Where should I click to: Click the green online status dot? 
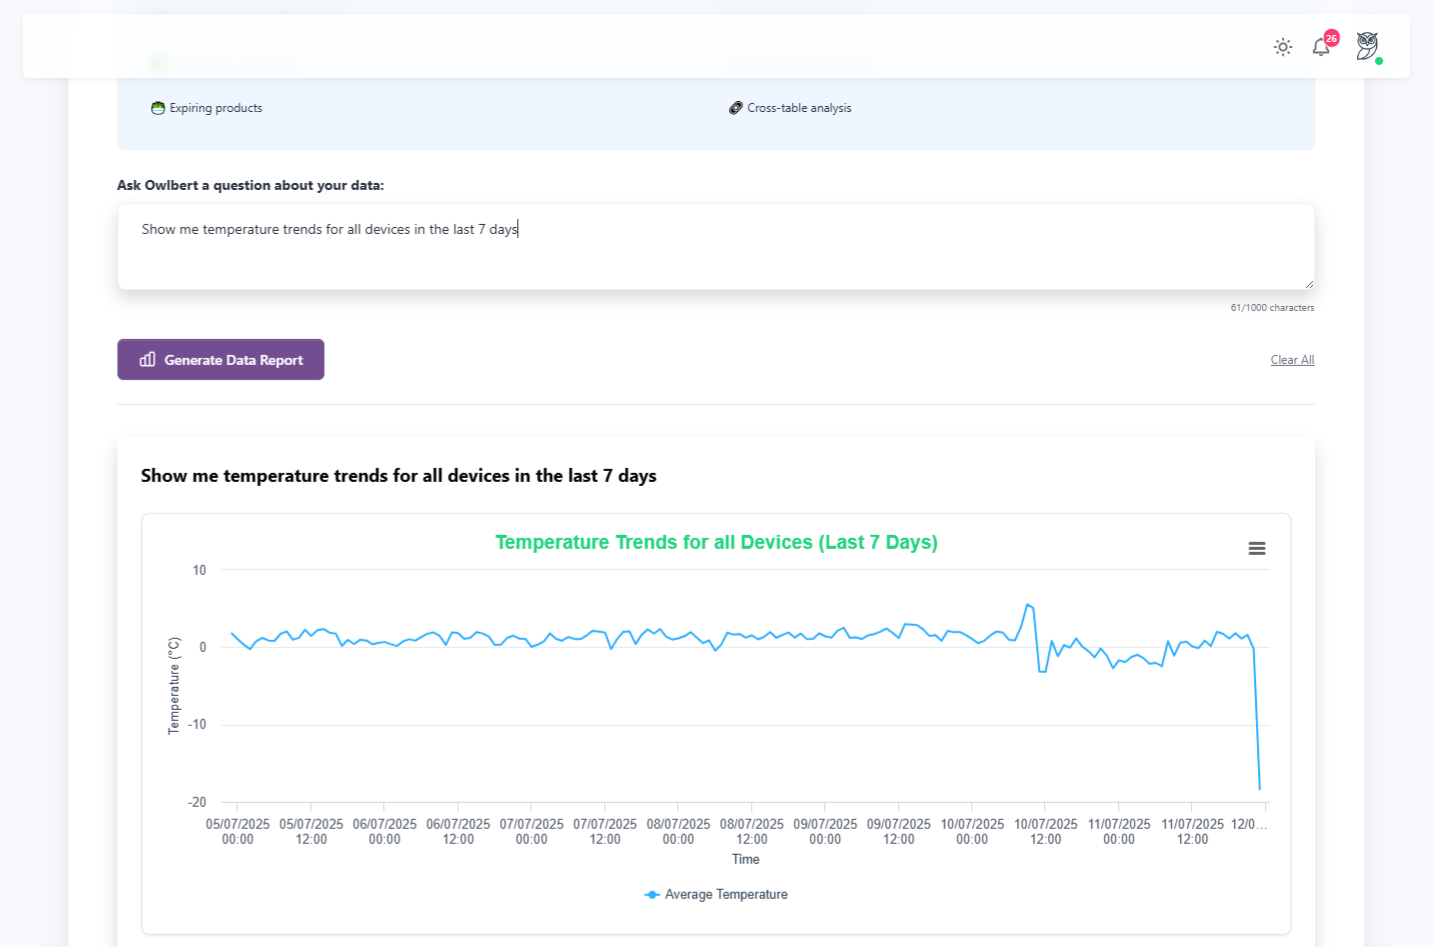[1379, 61]
